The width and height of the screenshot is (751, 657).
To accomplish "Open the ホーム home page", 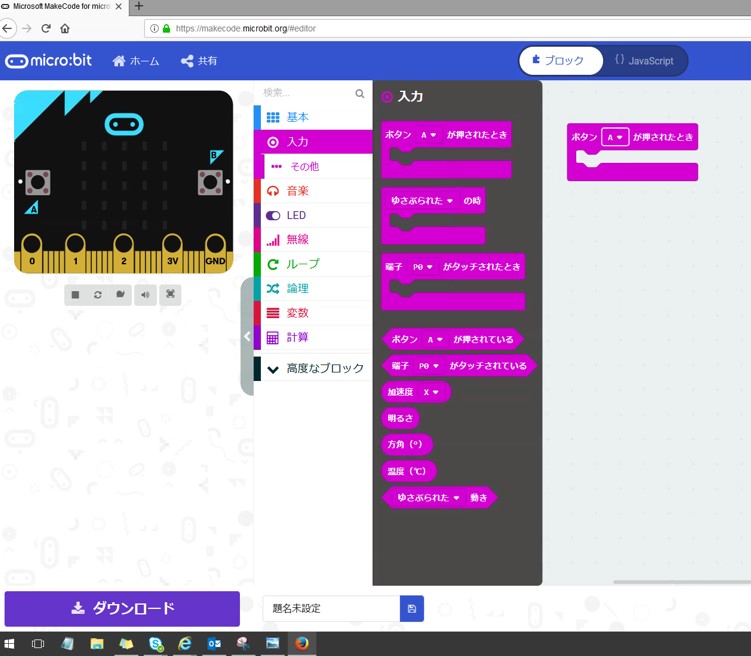I will [x=136, y=61].
